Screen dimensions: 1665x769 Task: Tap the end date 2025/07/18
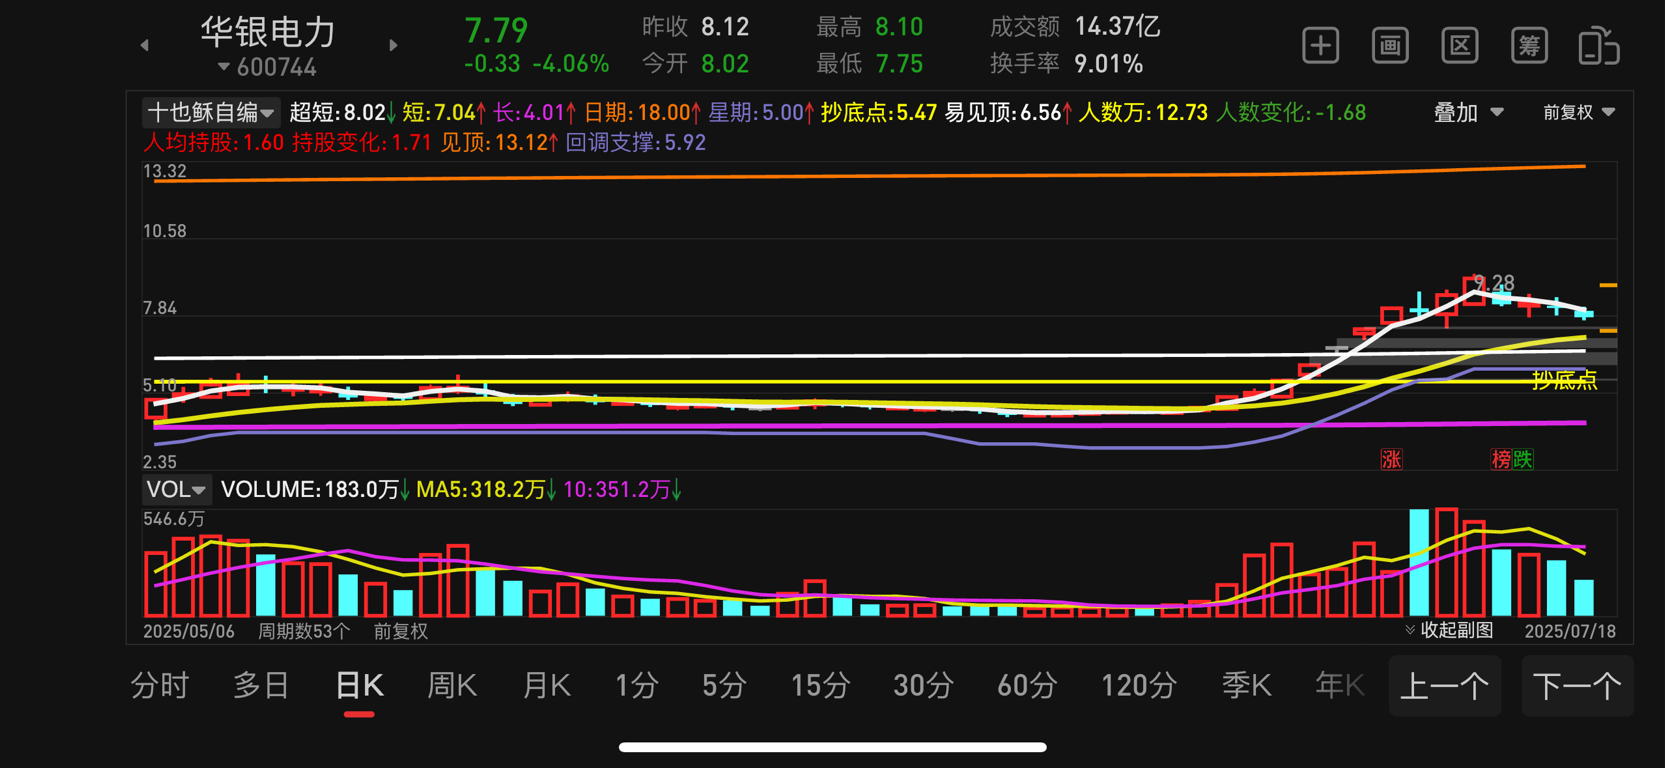point(1570,631)
